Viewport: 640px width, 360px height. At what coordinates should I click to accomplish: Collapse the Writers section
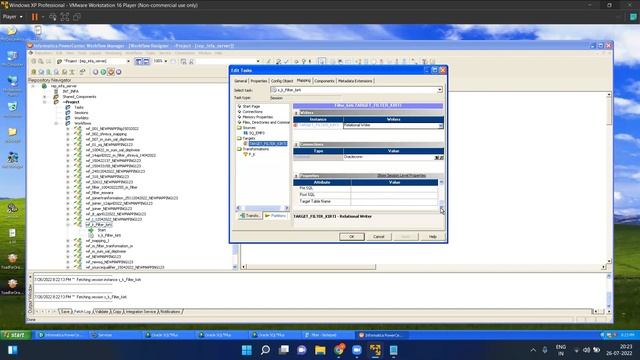296,113
